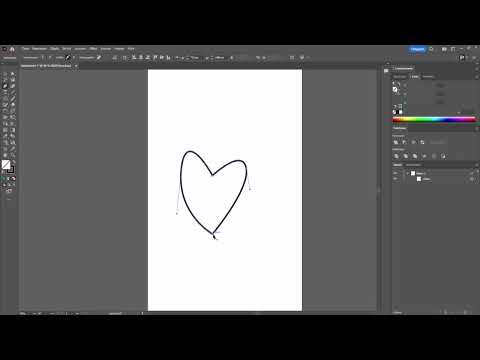Open the Object menu
Viewport: 480px width, 360px height.
pos(54,49)
